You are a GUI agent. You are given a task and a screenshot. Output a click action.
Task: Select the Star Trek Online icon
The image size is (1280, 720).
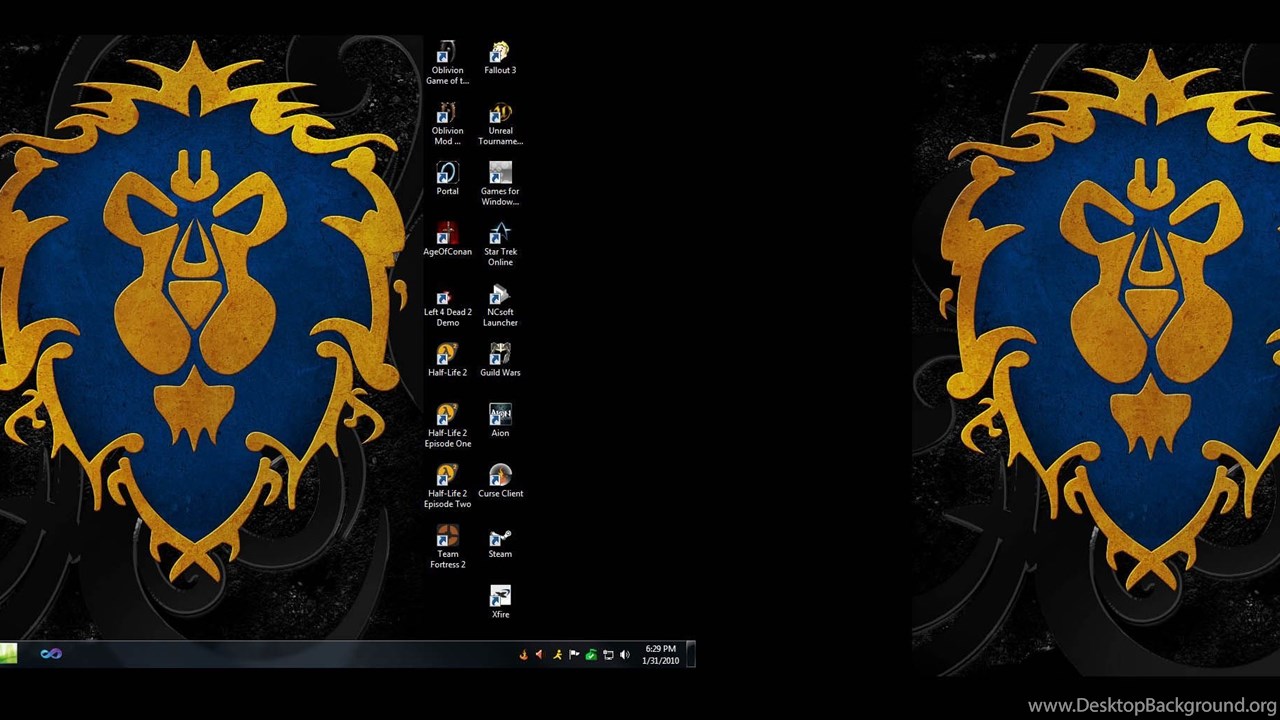click(500, 244)
